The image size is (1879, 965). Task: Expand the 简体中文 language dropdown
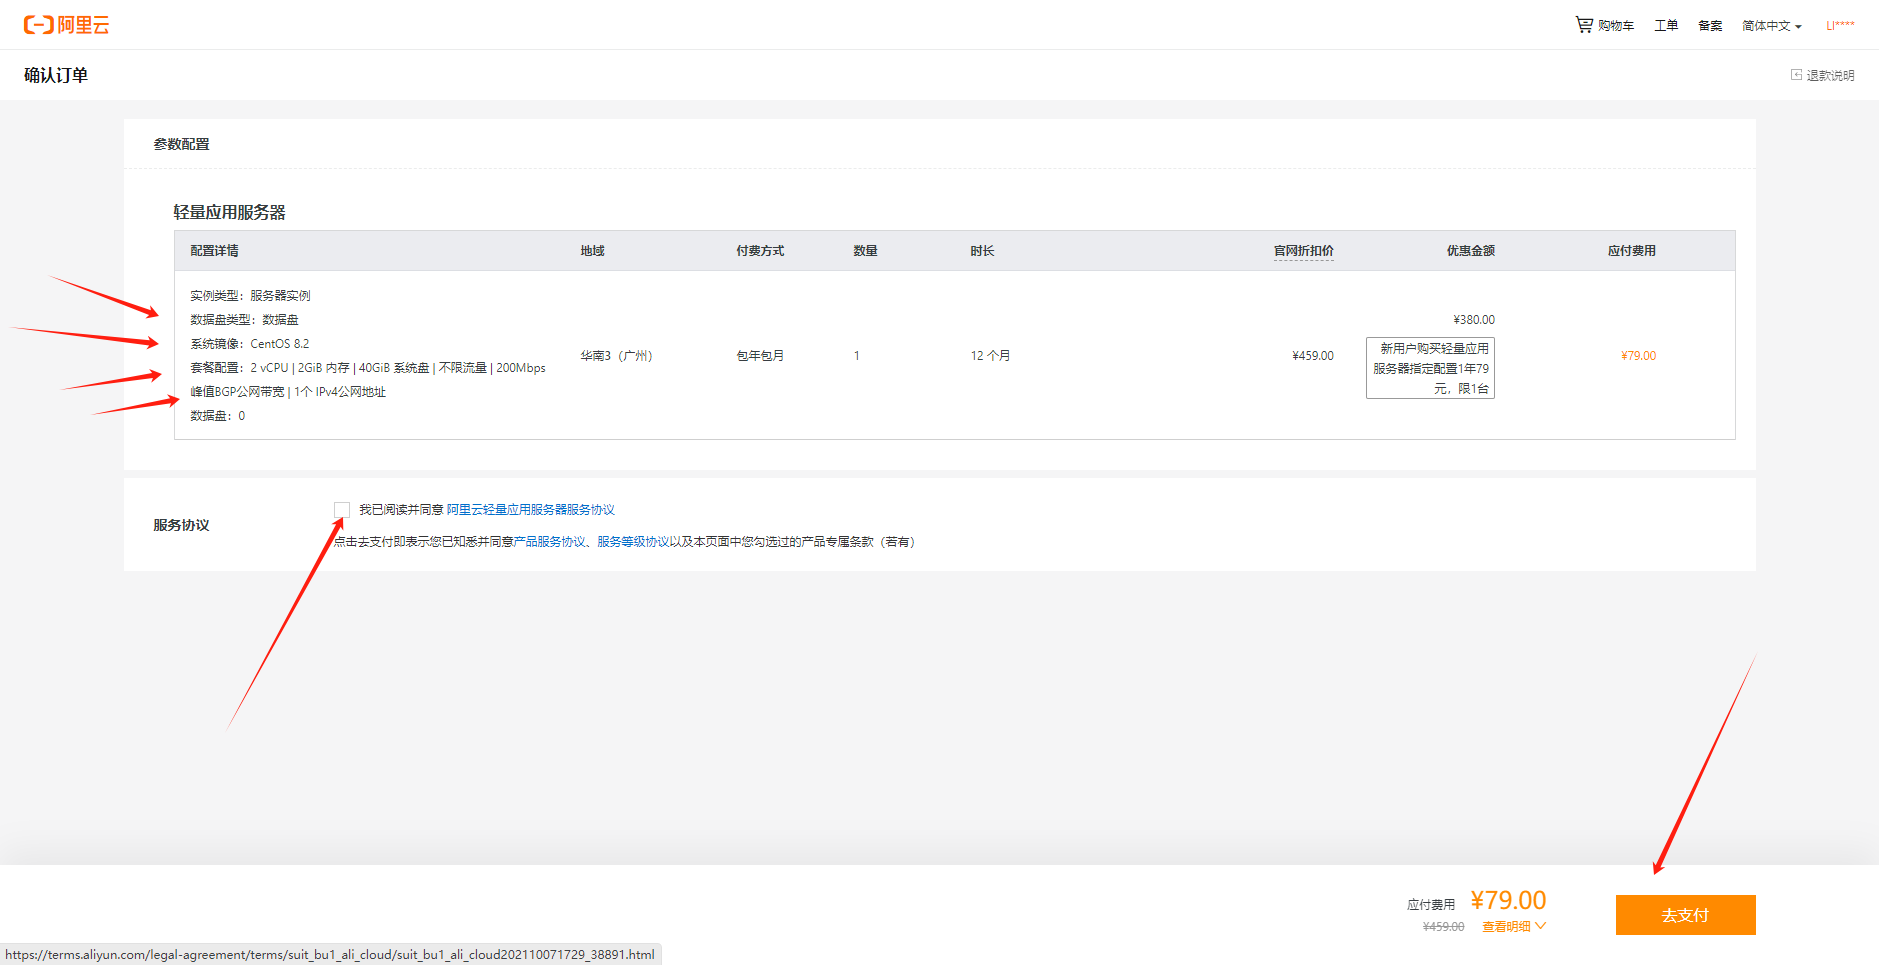(x=1771, y=26)
